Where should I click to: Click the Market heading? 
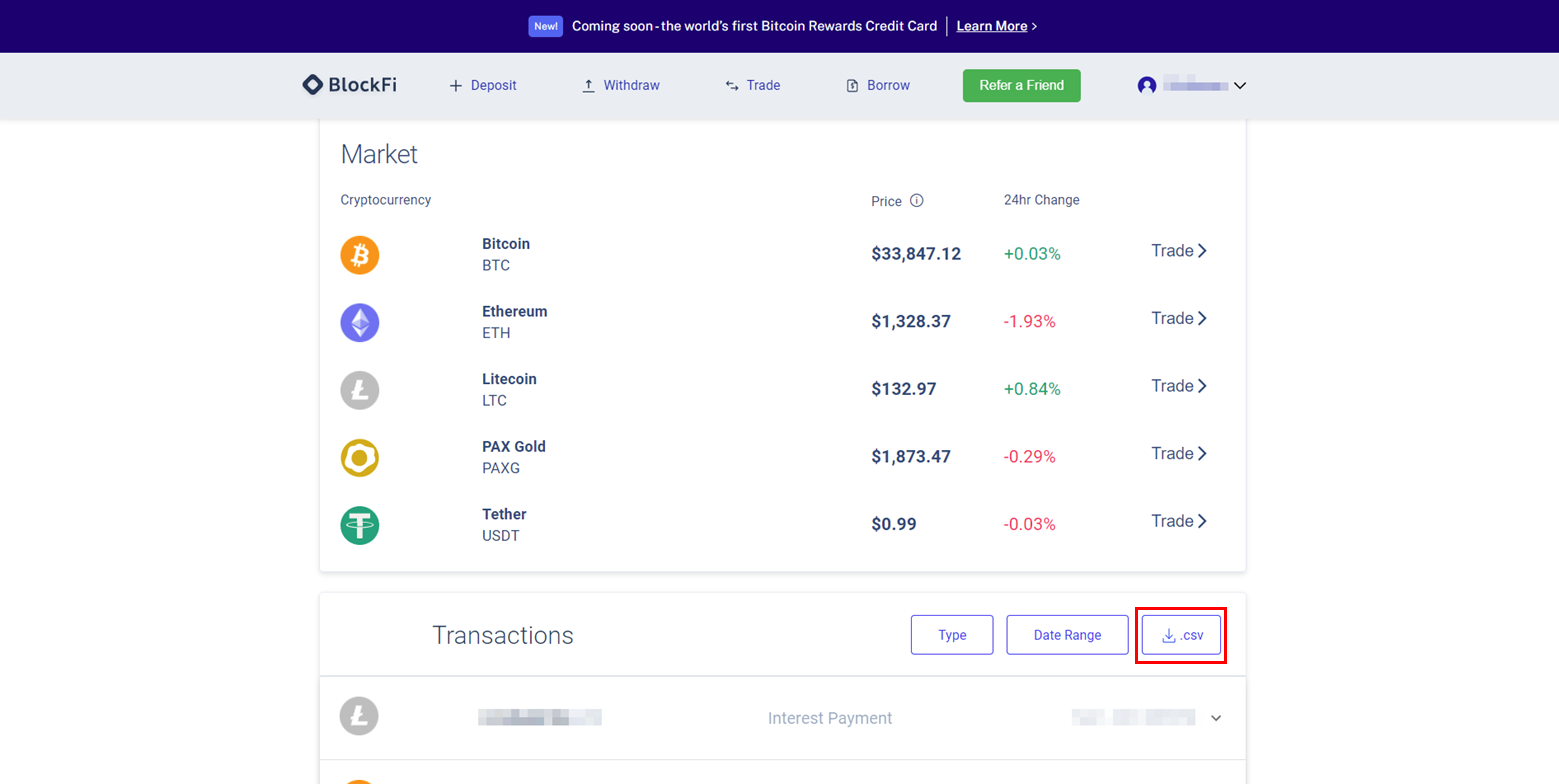pyautogui.click(x=379, y=154)
